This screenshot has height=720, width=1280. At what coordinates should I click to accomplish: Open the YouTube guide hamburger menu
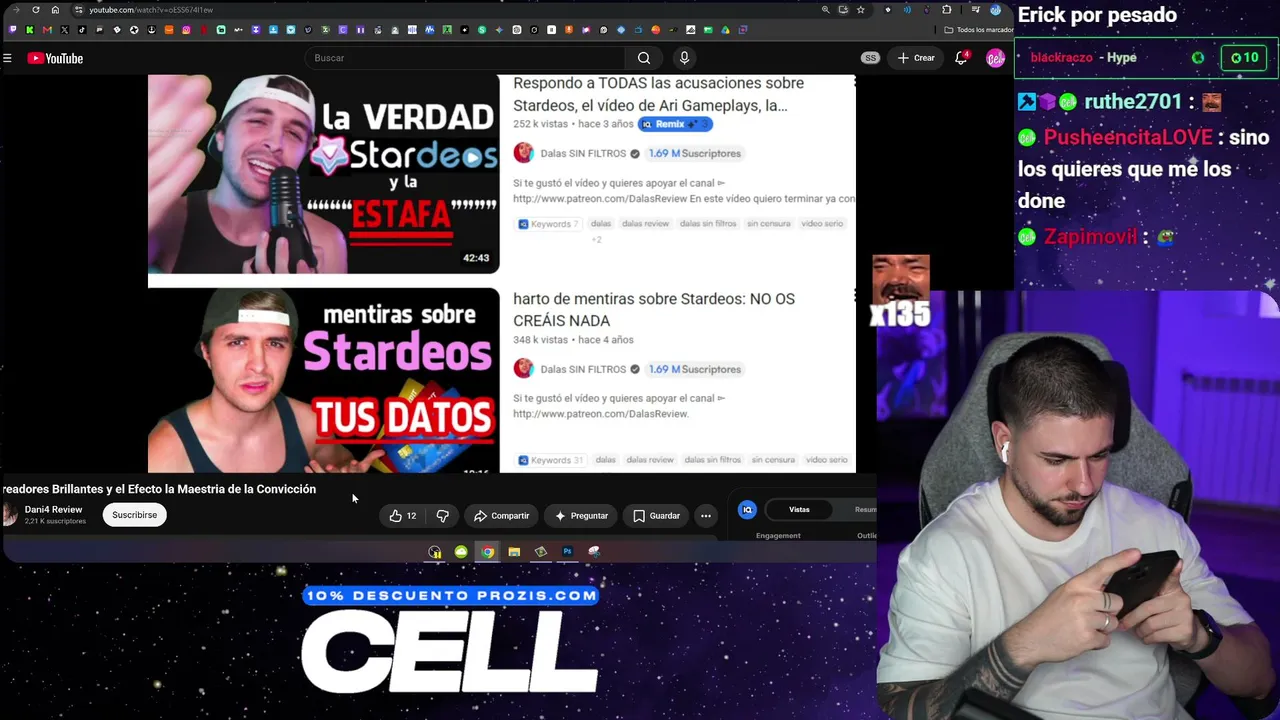7,58
